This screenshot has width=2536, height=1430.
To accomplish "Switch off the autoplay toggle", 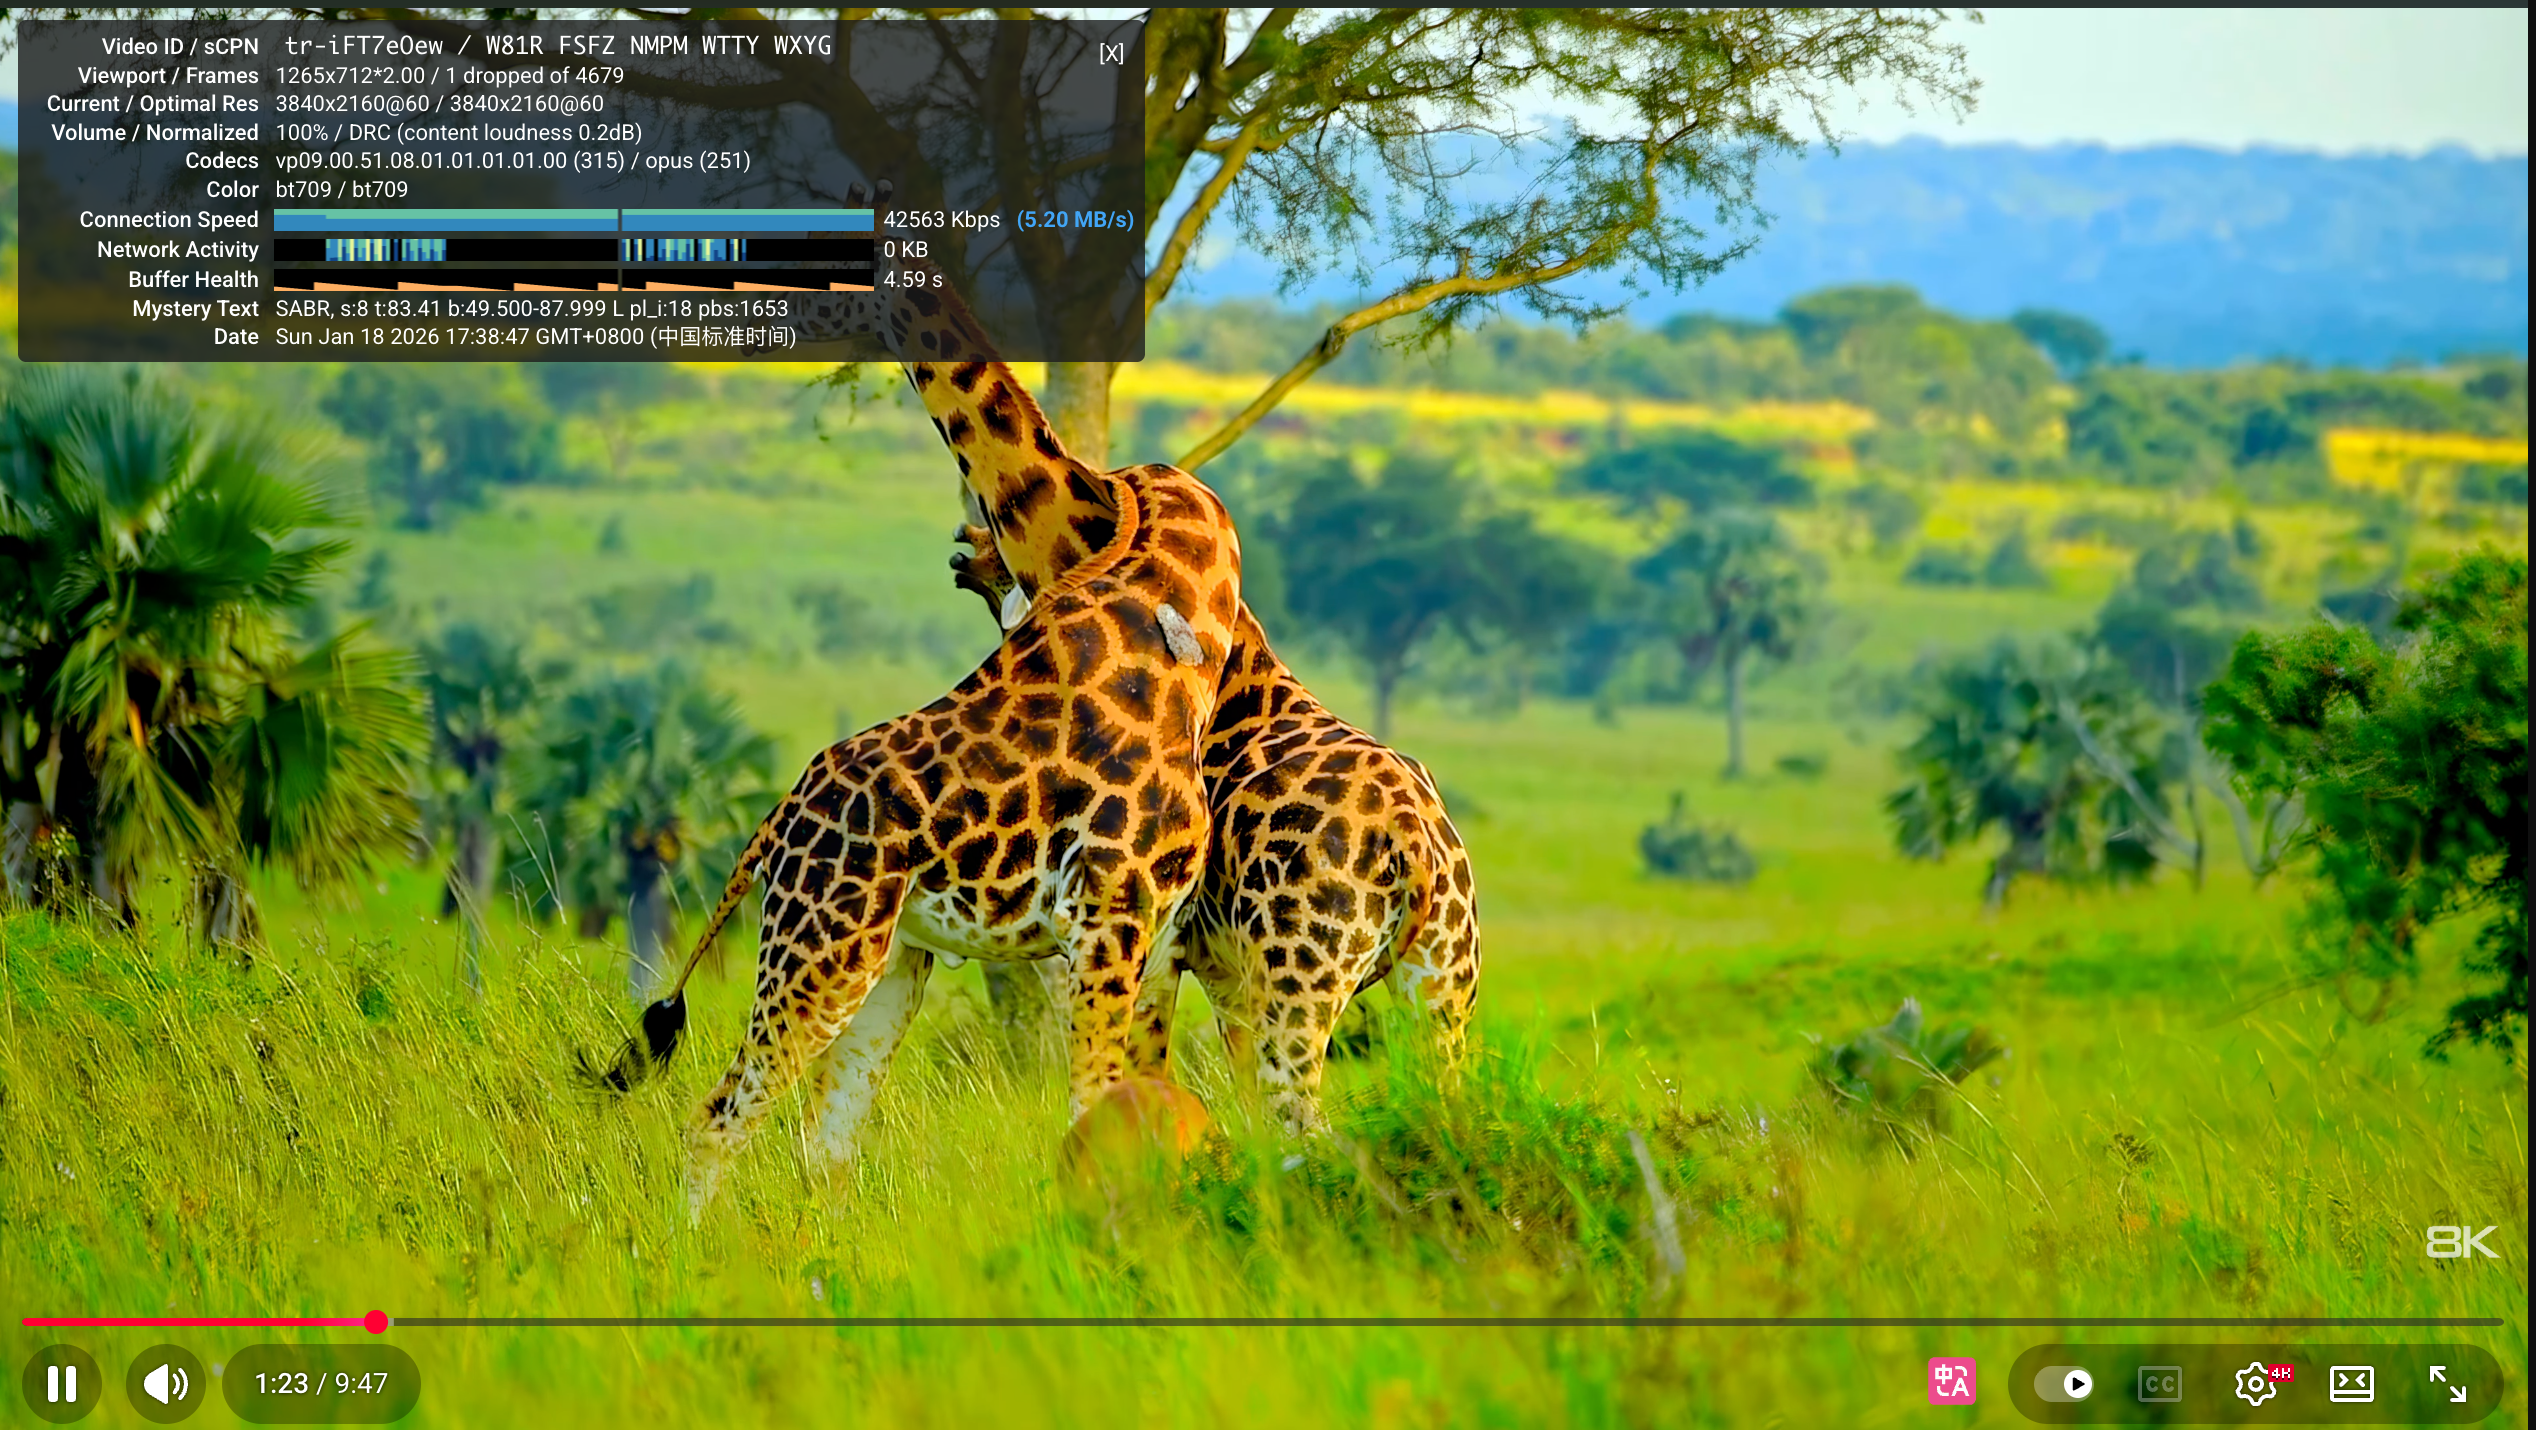I will pos(2065,1384).
